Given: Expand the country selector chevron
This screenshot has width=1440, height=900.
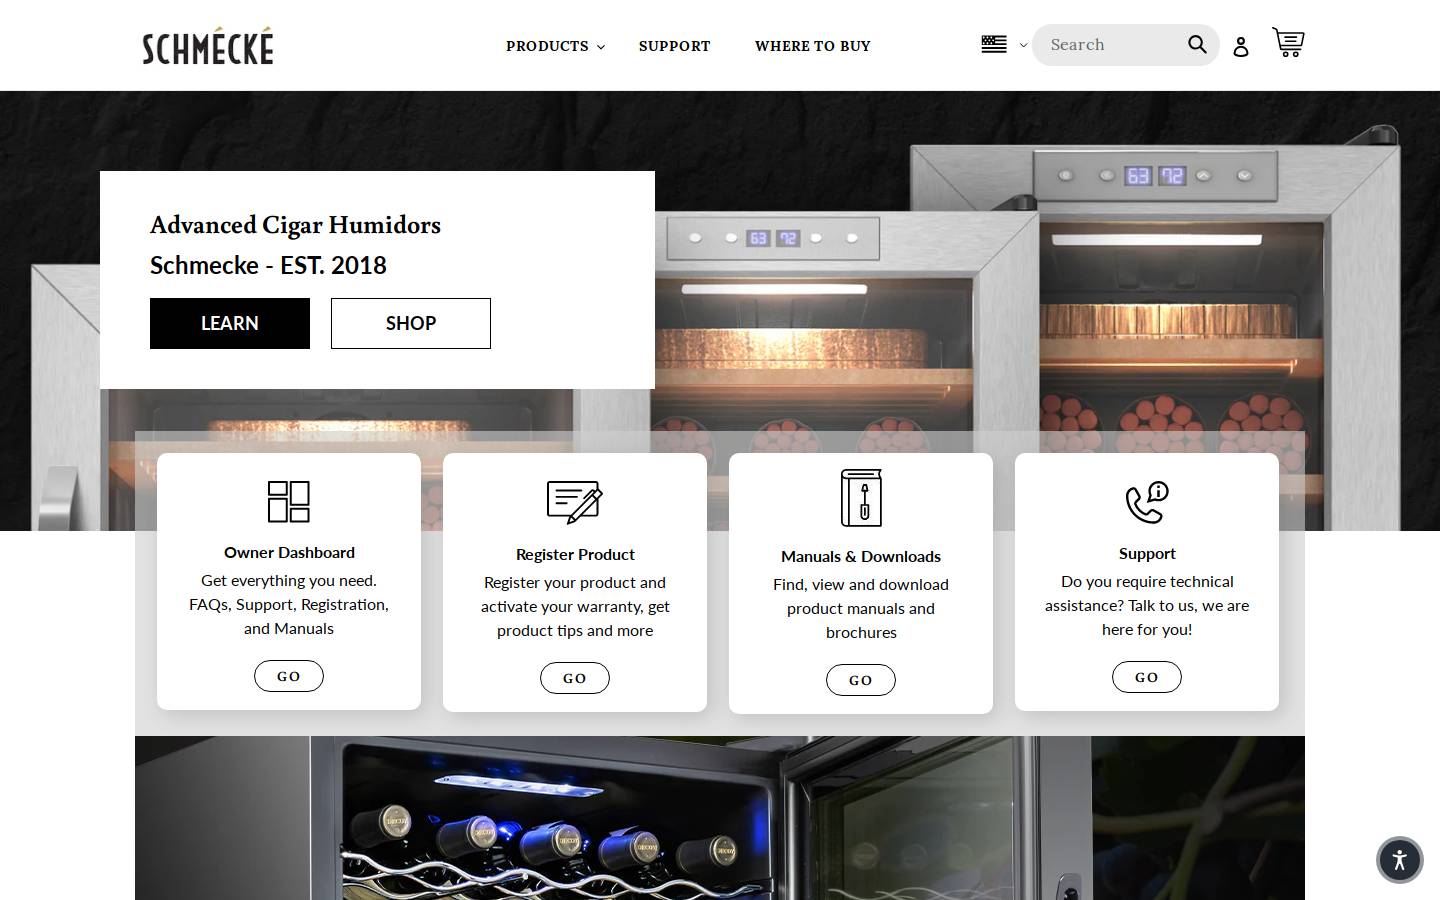Looking at the screenshot, I should [x=1023, y=45].
